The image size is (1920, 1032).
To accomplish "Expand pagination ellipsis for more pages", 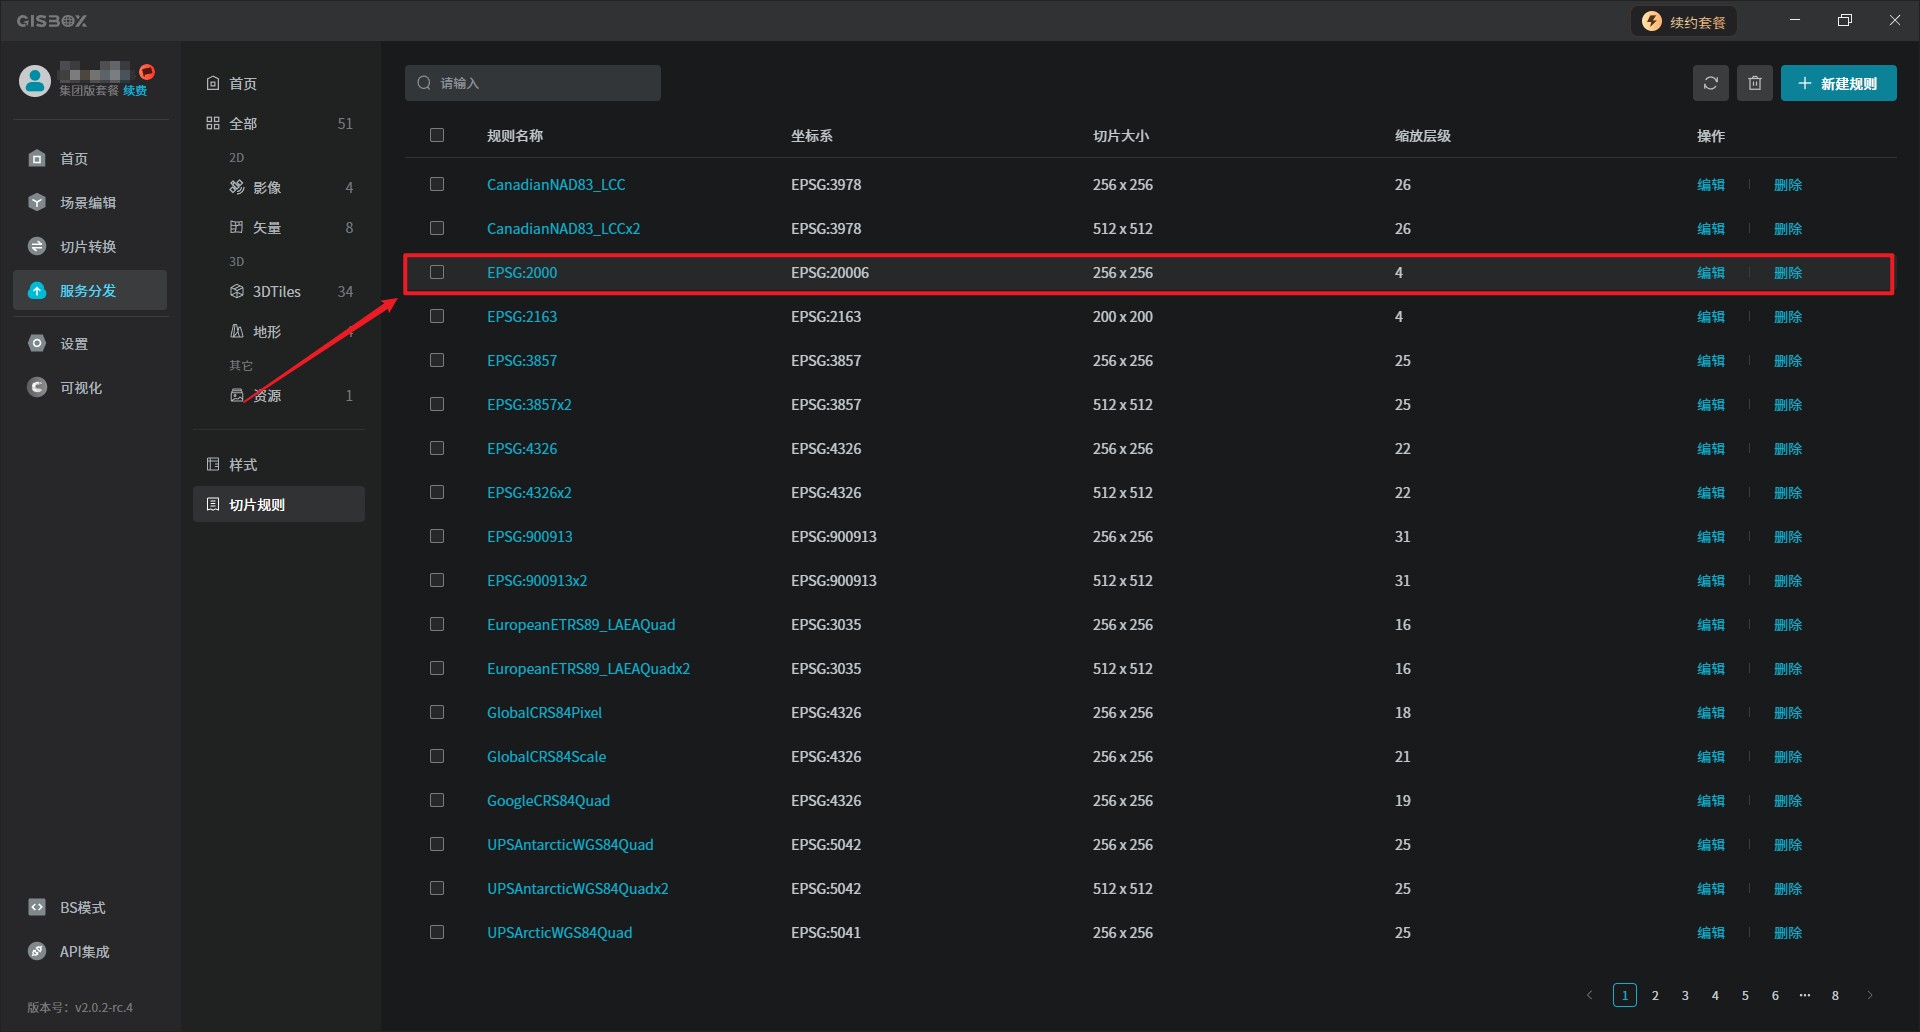I will [1804, 995].
